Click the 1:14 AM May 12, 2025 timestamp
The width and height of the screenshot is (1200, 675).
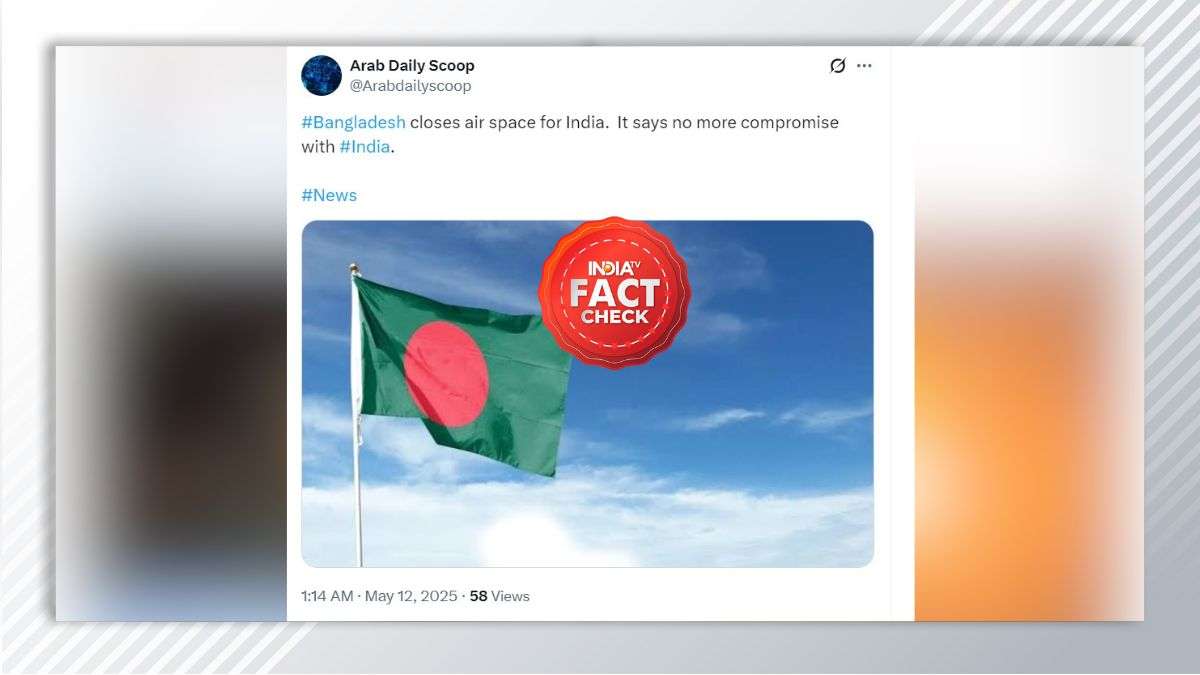(x=379, y=596)
